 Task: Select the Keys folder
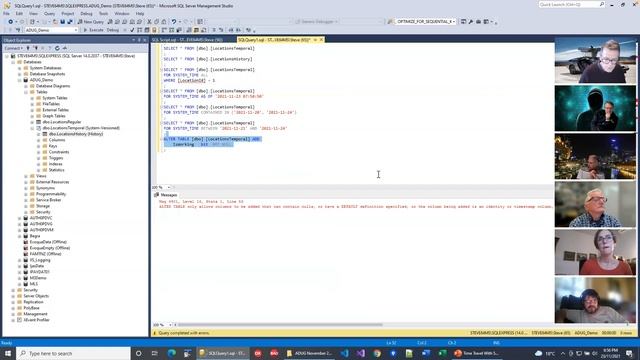pyautogui.click(x=53, y=146)
